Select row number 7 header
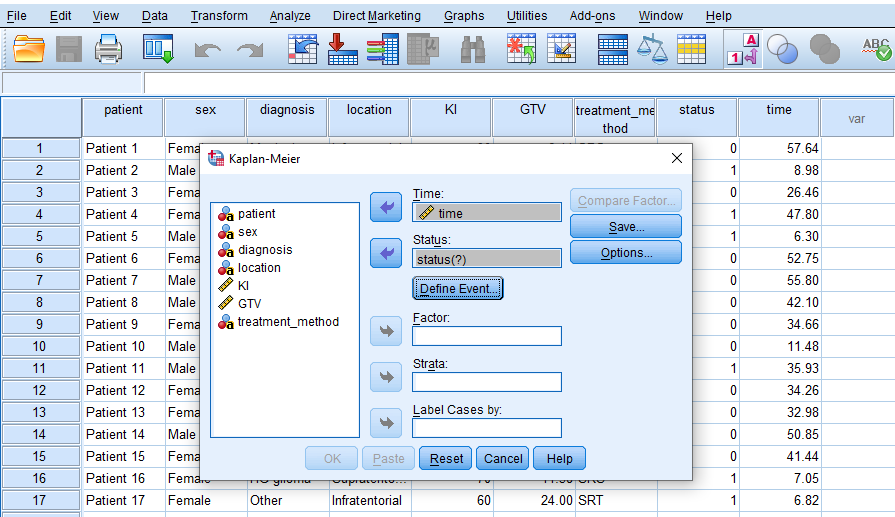The image size is (895, 517). pyautogui.click(x=40, y=280)
